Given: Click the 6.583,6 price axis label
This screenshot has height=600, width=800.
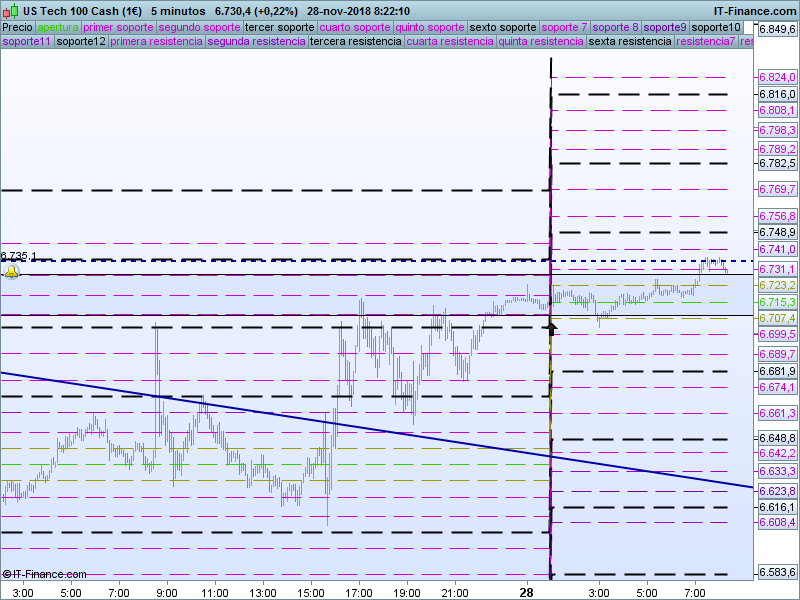Looking at the screenshot, I should pyautogui.click(x=777, y=572).
